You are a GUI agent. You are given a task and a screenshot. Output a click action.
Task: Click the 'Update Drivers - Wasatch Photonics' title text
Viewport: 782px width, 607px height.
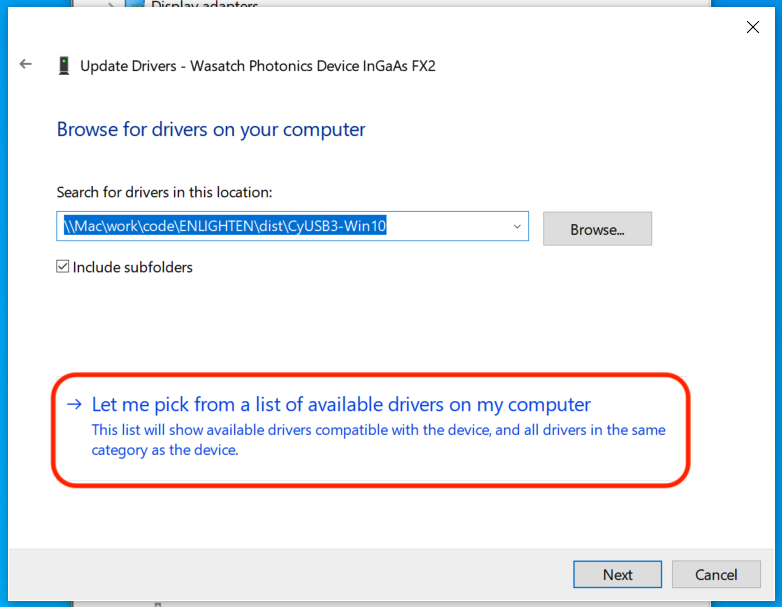(257, 66)
